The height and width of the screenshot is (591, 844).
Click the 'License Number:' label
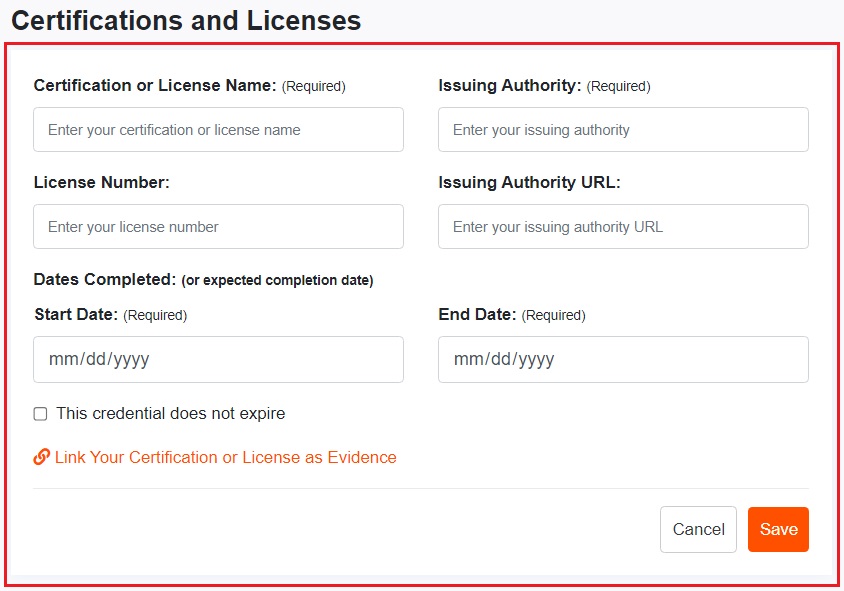coord(102,183)
